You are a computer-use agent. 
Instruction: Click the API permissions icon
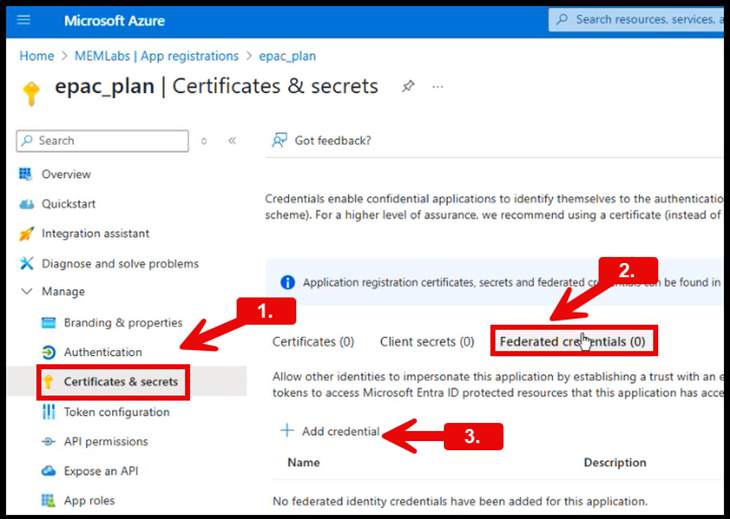(48, 441)
